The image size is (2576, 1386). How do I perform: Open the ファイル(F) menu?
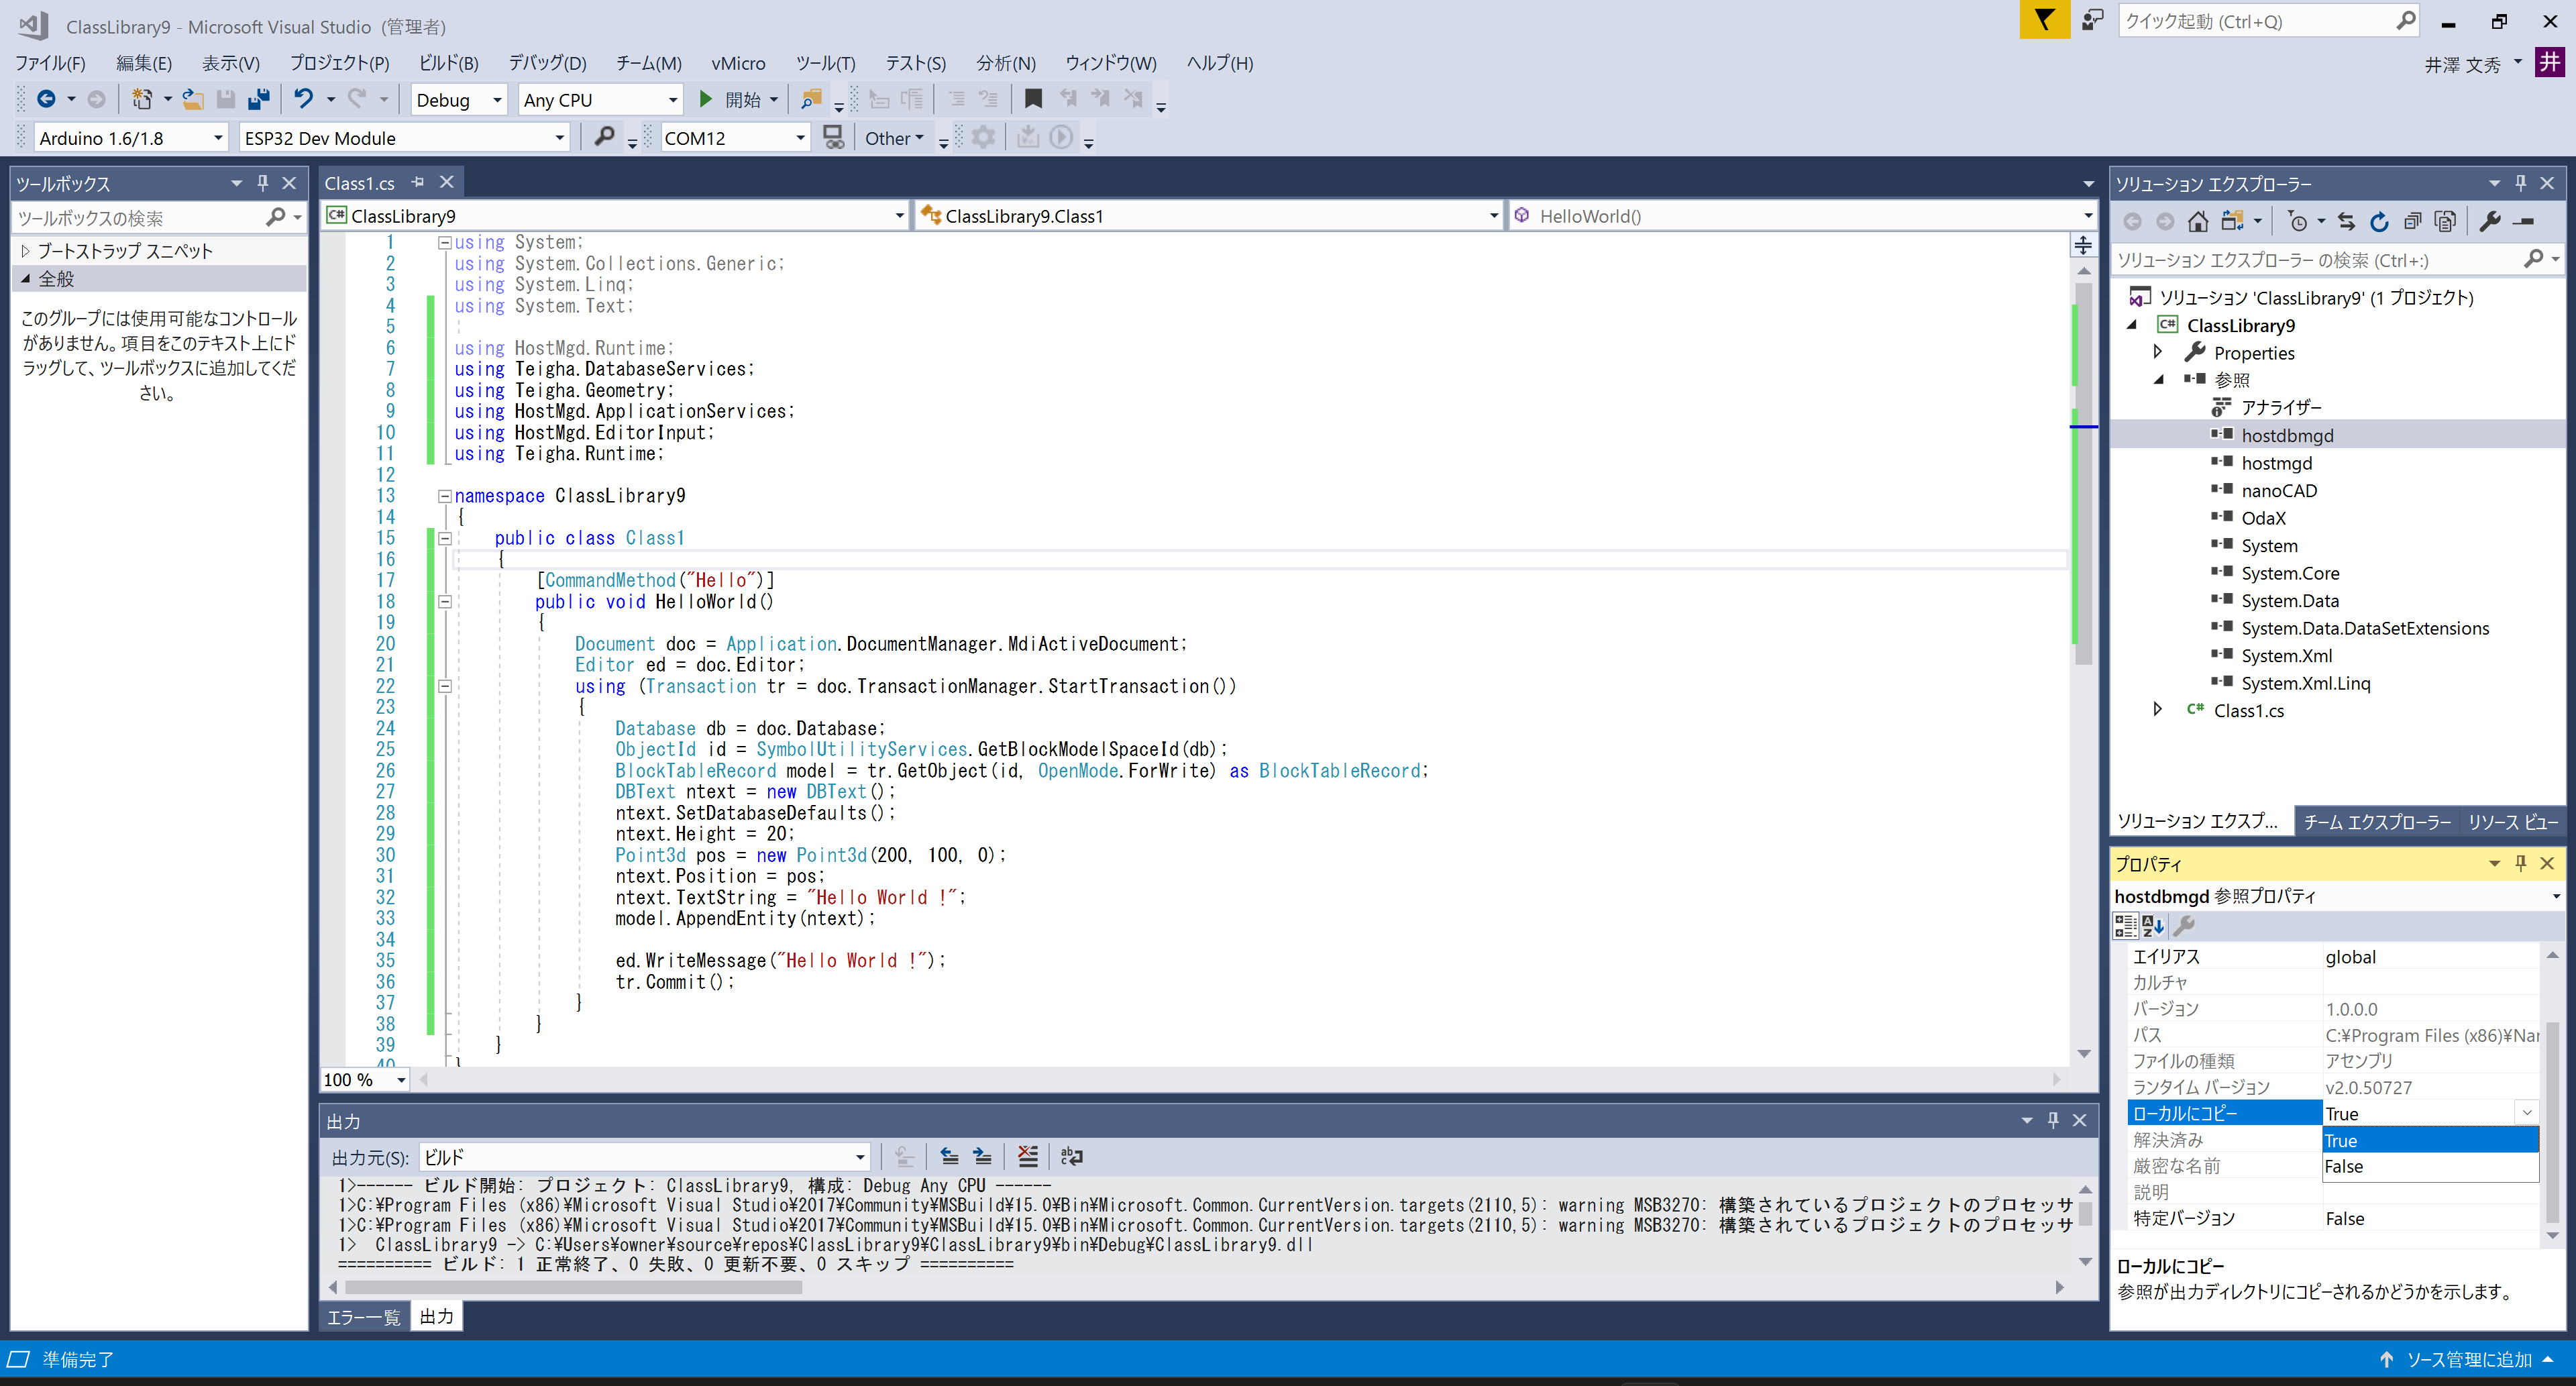click(x=50, y=63)
